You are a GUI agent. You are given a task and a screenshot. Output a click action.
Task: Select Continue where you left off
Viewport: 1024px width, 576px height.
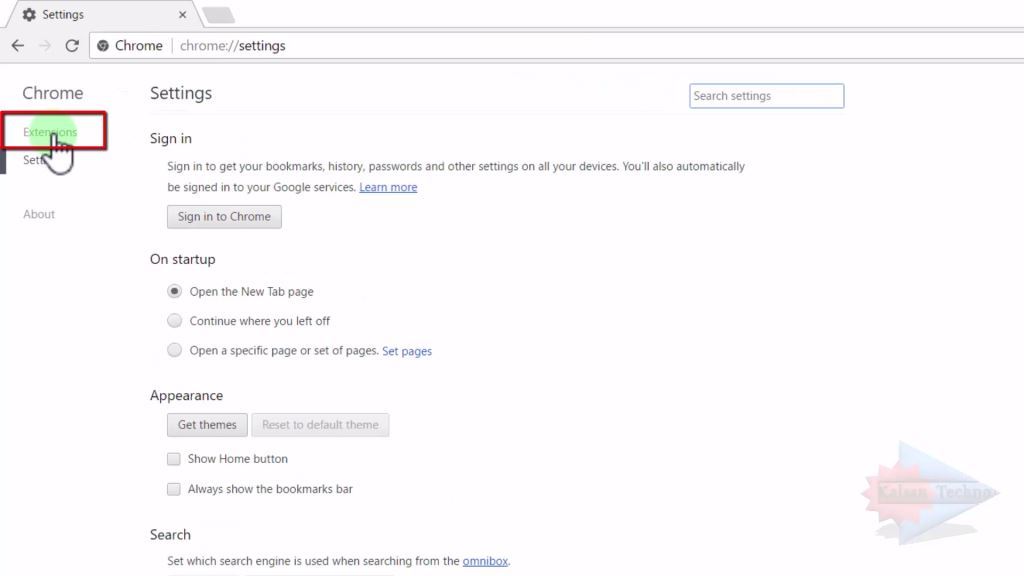(174, 321)
